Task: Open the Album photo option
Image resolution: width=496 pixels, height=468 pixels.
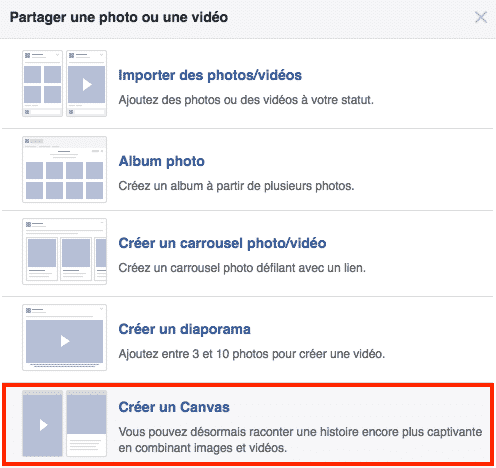Action: click(162, 161)
